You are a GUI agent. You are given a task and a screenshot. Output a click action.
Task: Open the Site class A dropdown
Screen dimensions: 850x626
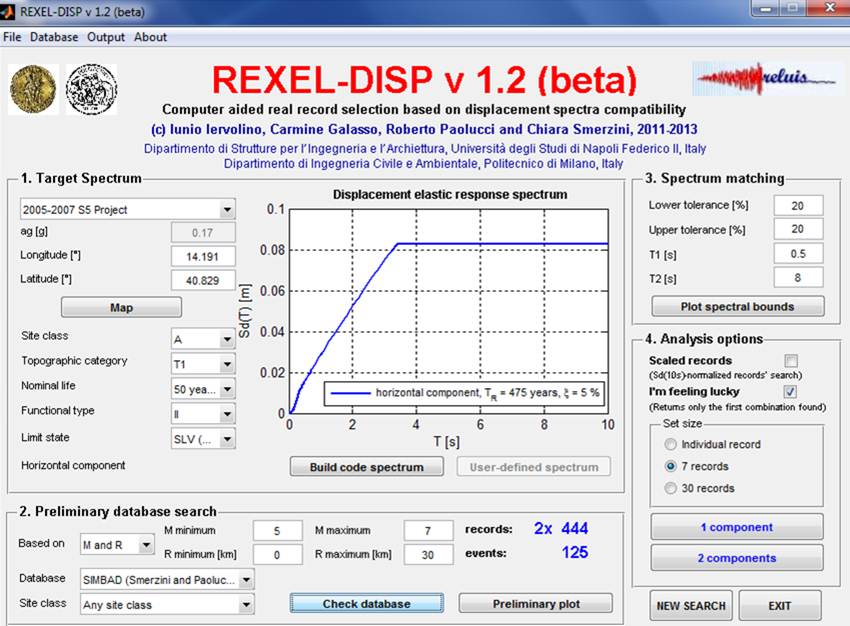[228, 339]
